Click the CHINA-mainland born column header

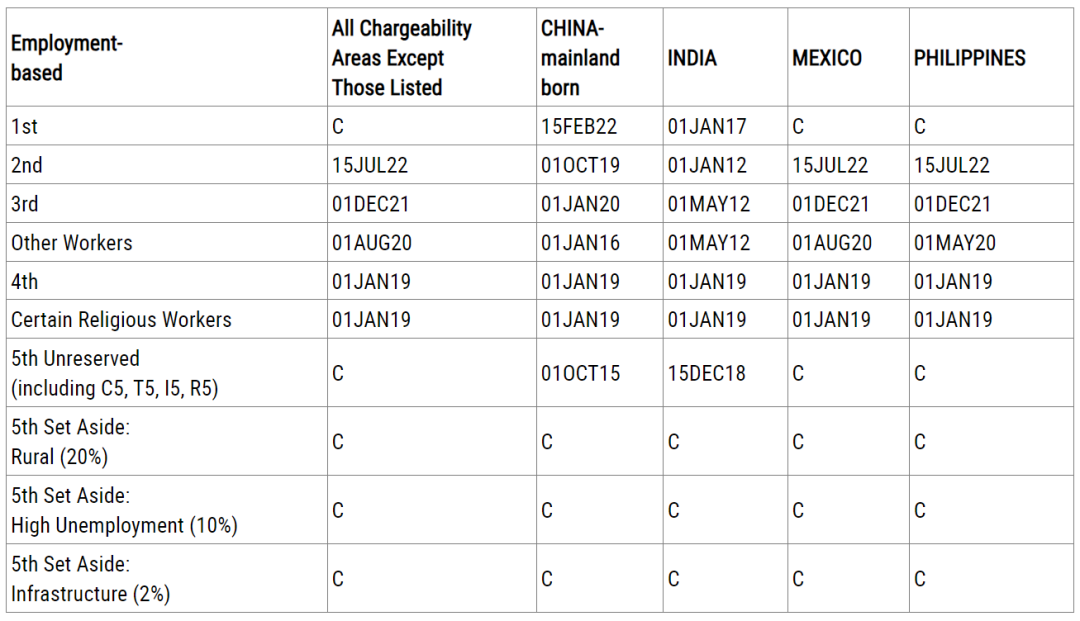coord(580,58)
